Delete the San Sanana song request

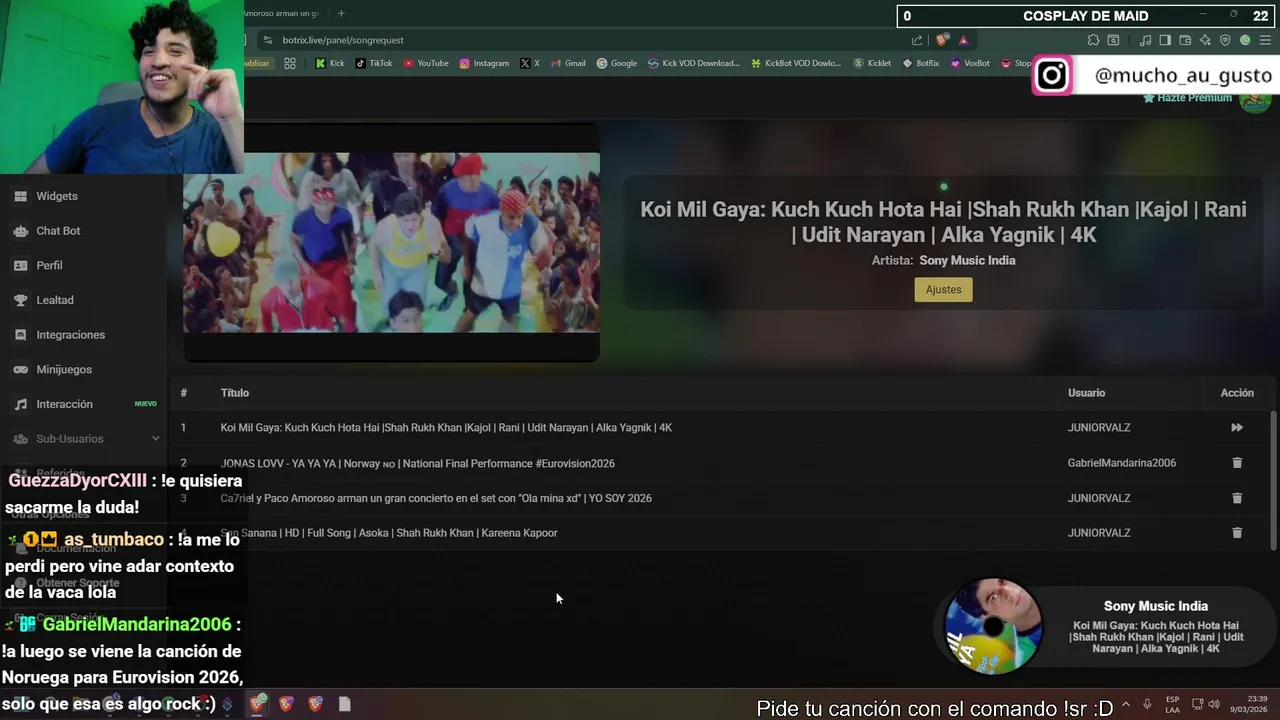(x=1237, y=533)
